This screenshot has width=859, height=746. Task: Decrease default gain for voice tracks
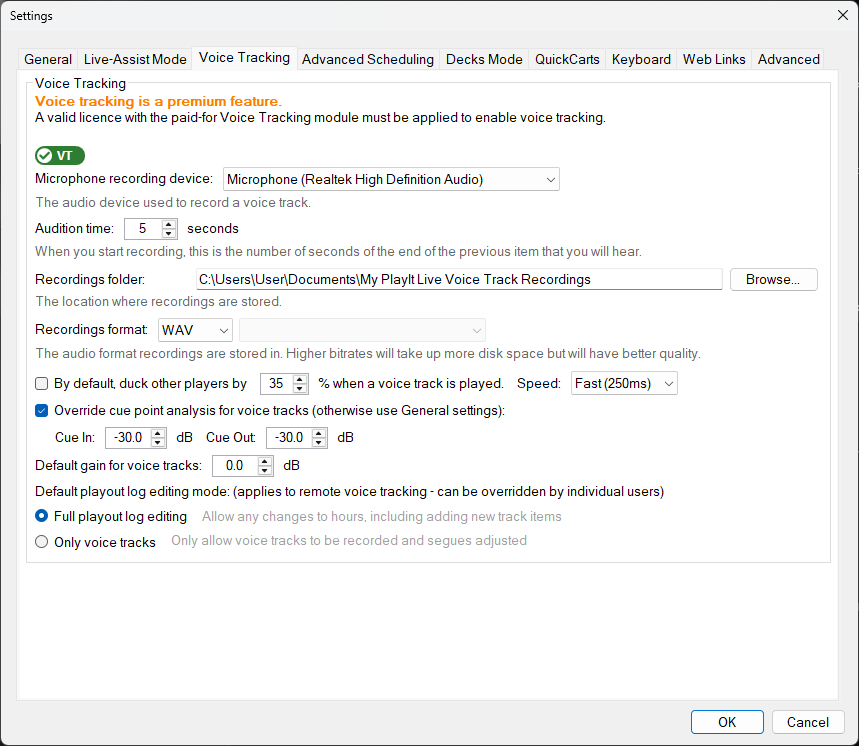click(x=265, y=470)
